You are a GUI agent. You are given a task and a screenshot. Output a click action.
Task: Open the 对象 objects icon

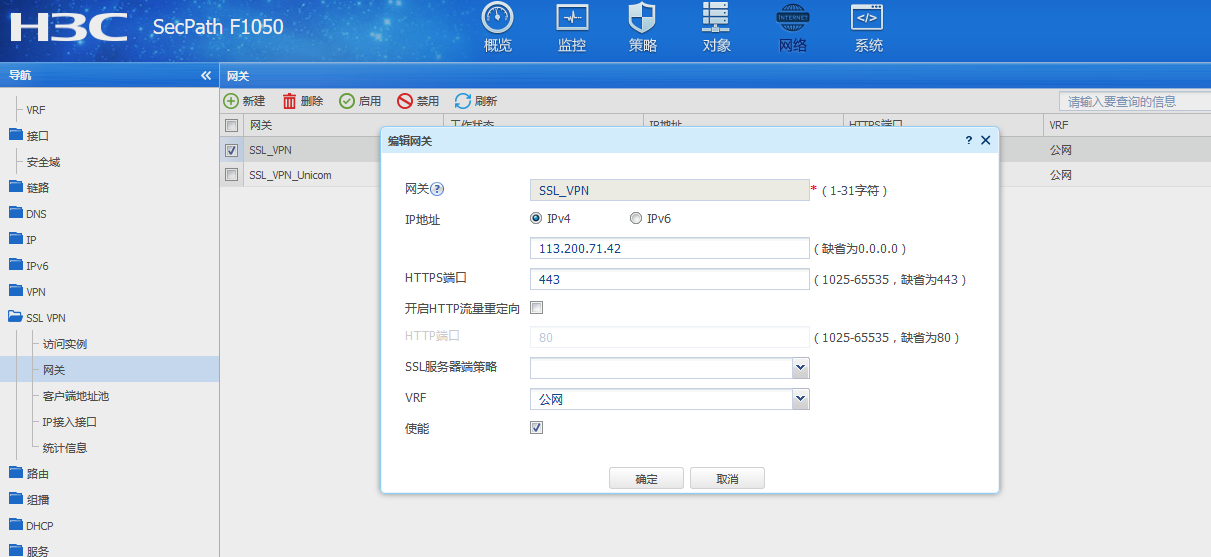(716, 27)
